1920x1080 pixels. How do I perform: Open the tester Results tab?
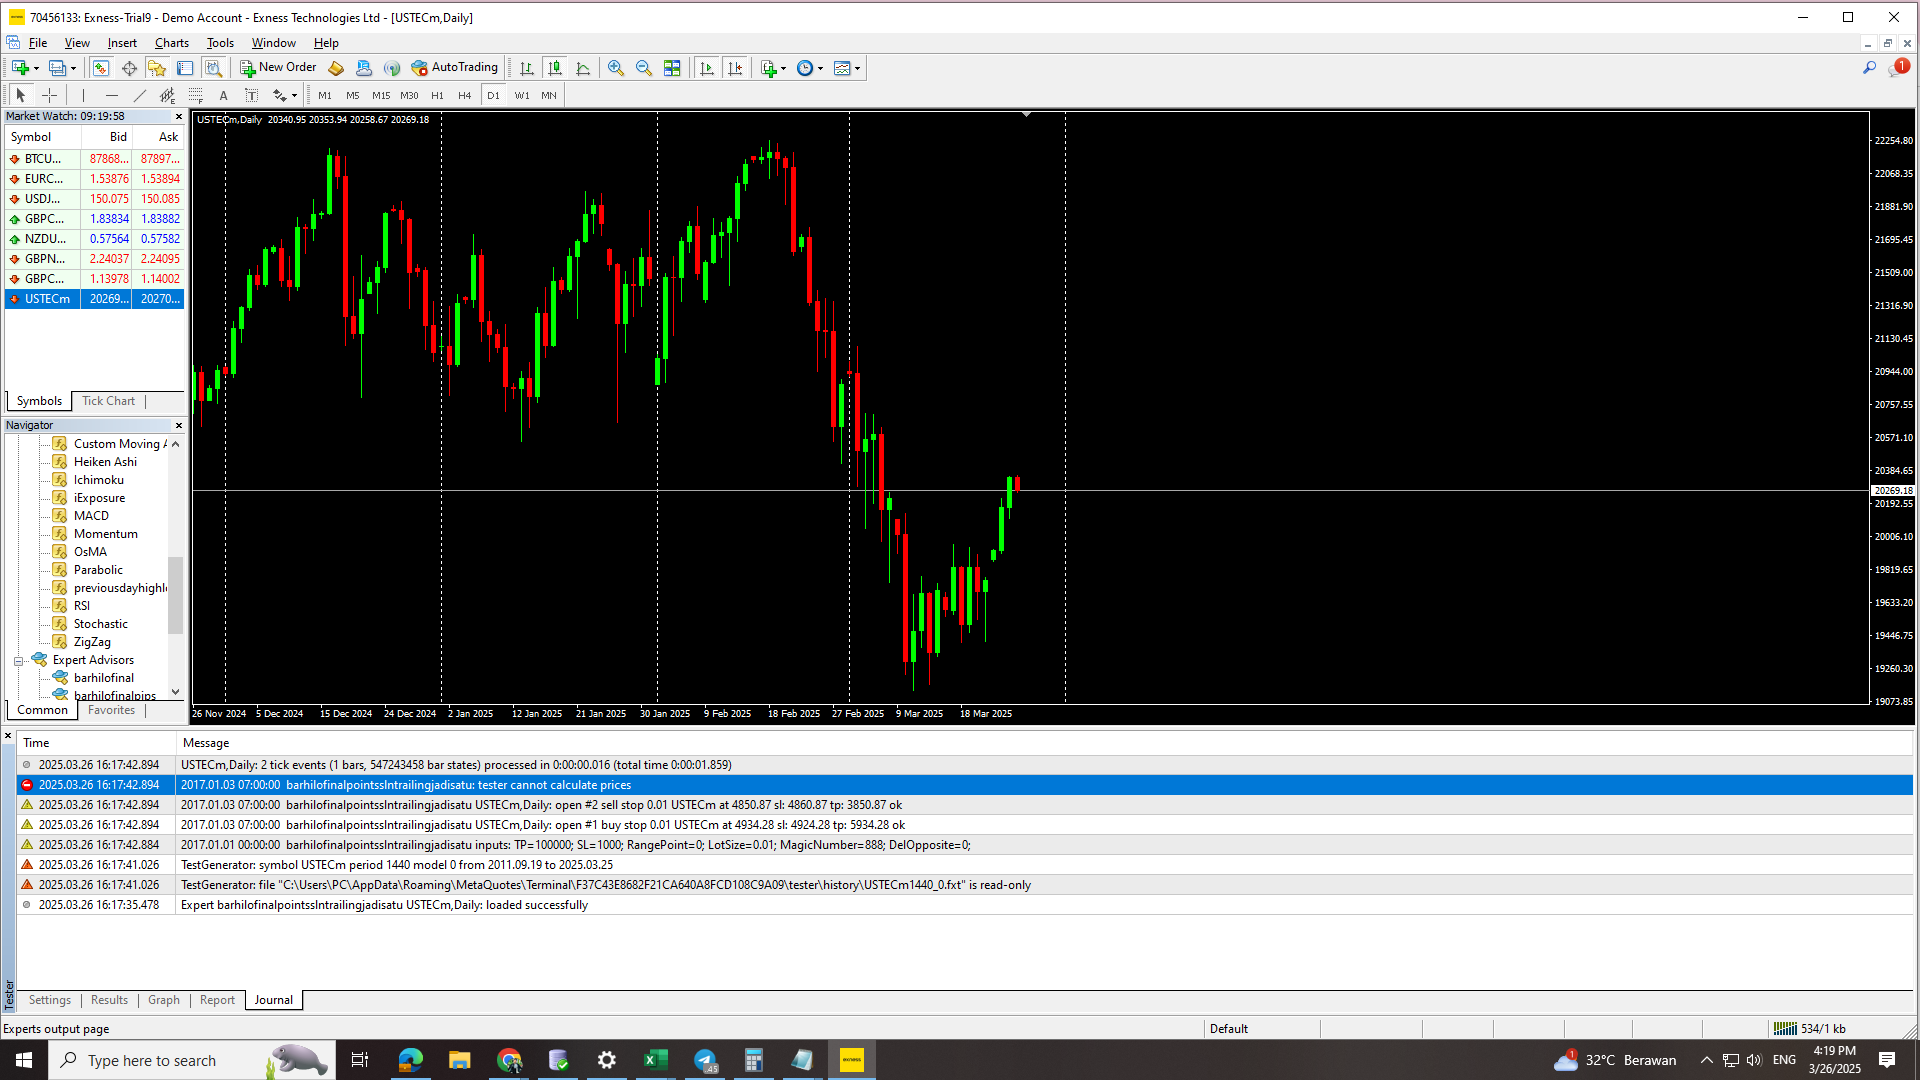[x=109, y=1000]
